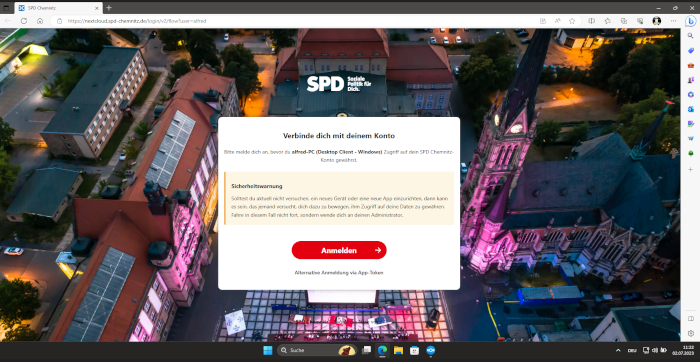Open File Explorer from taskbar
The height and width of the screenshot is (362, 700).
click(398, 350)
